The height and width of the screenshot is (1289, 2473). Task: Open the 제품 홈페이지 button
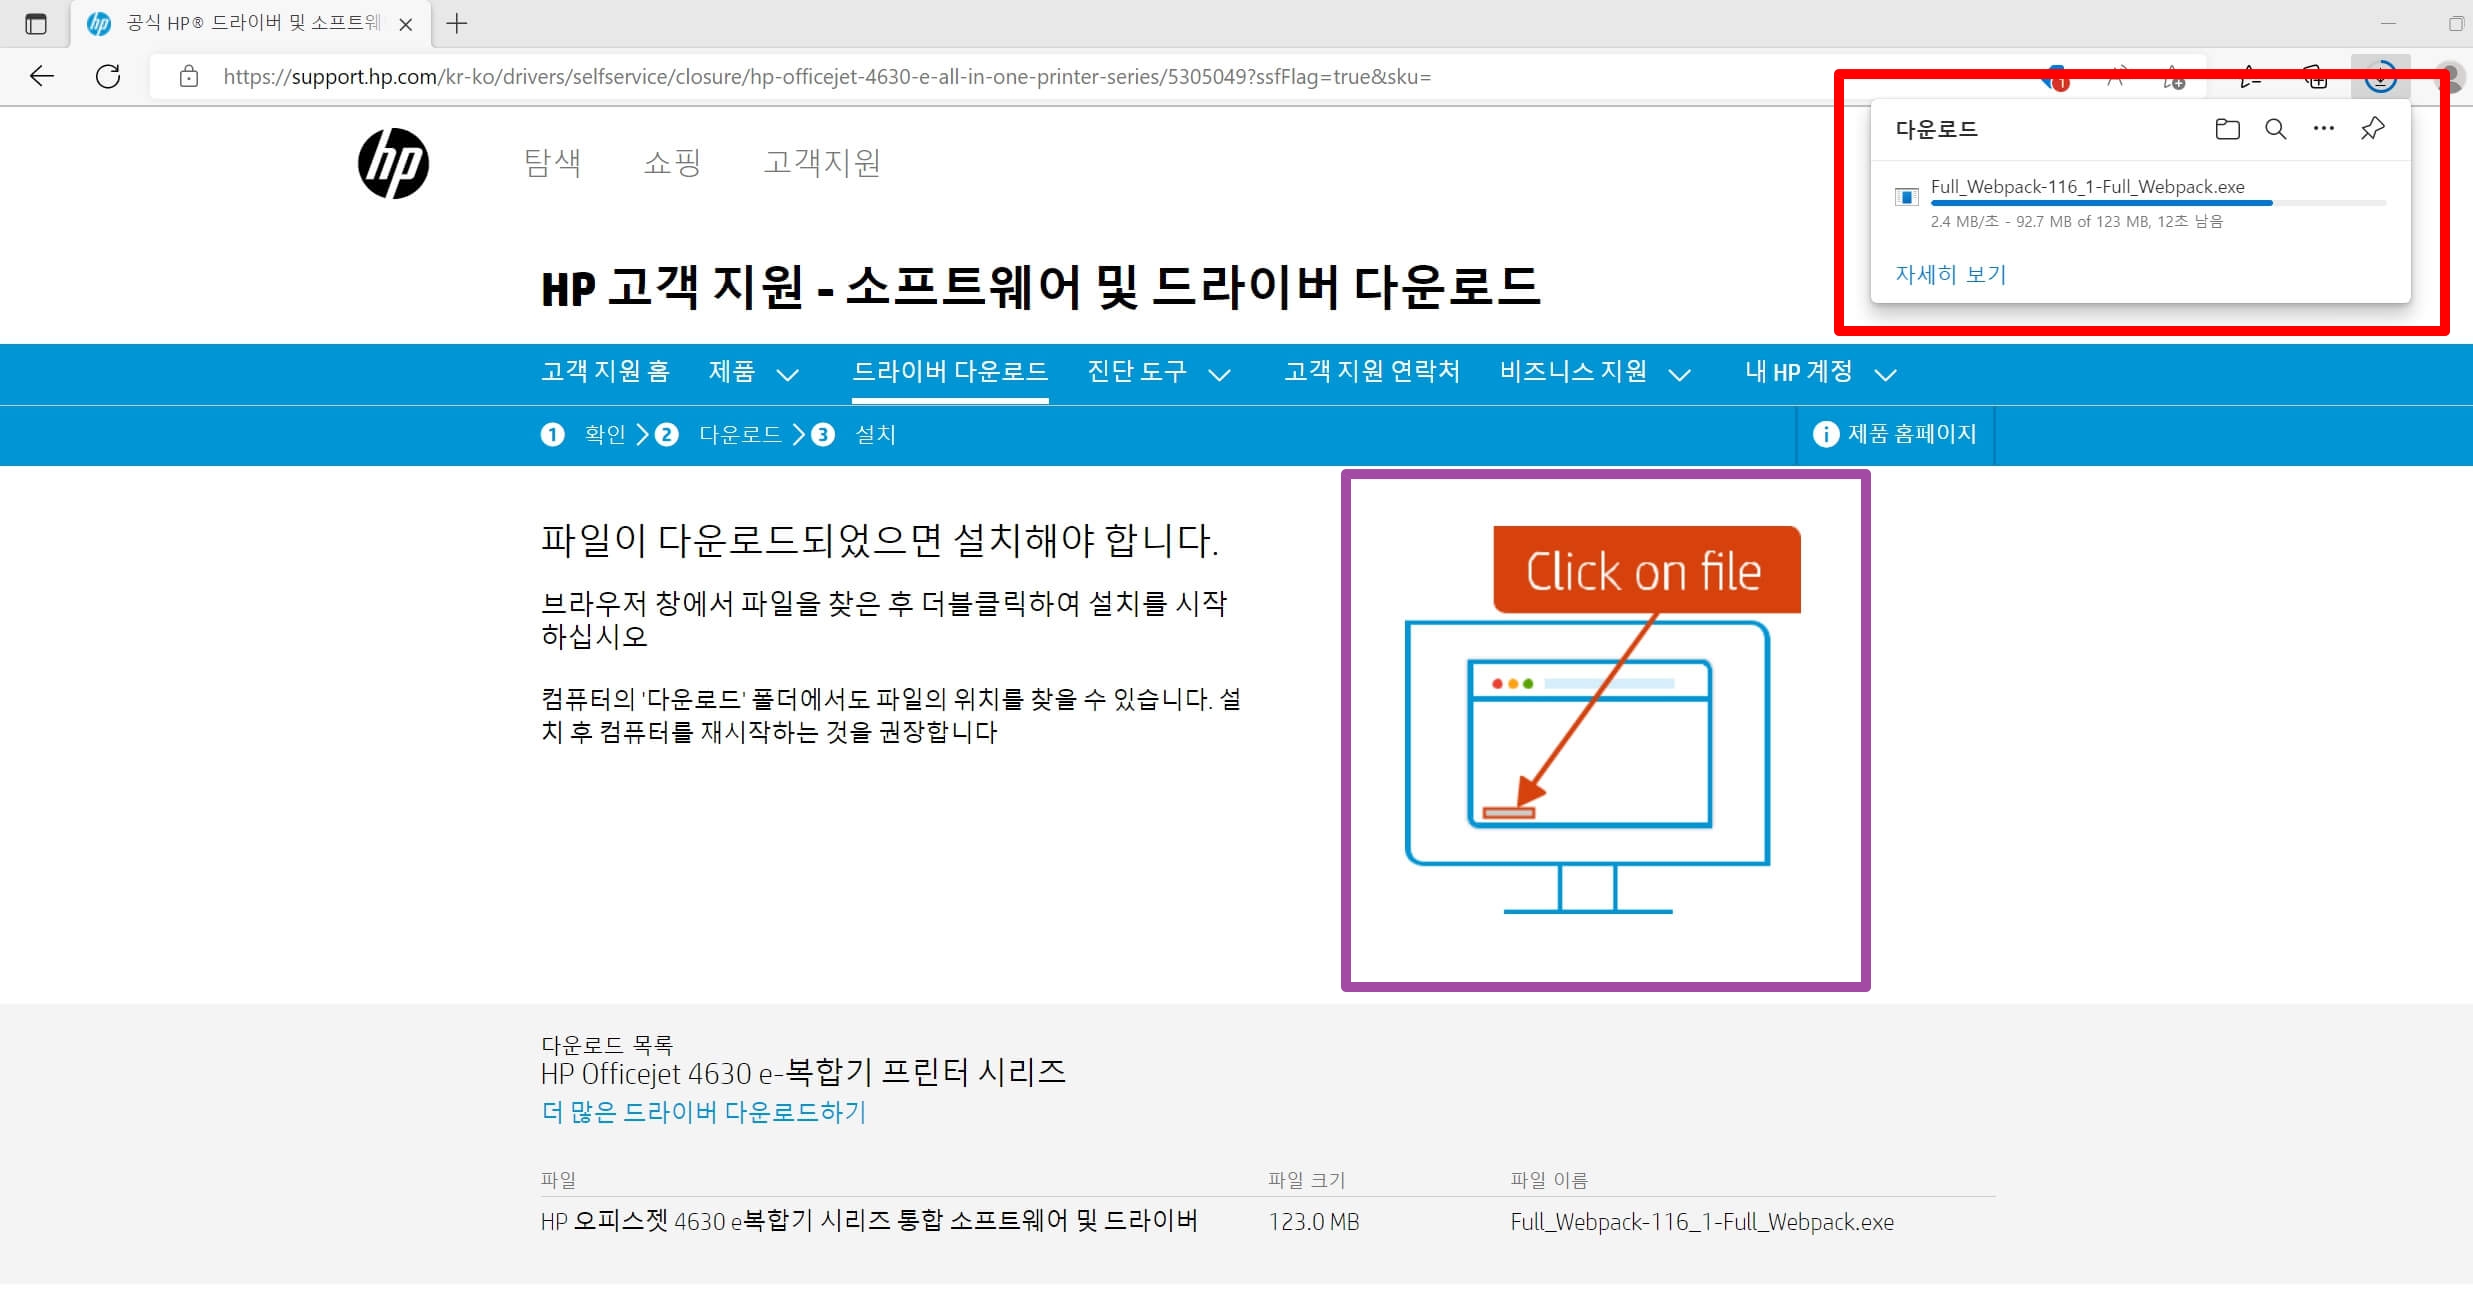pyautogui.click(x=1895, y=434)
